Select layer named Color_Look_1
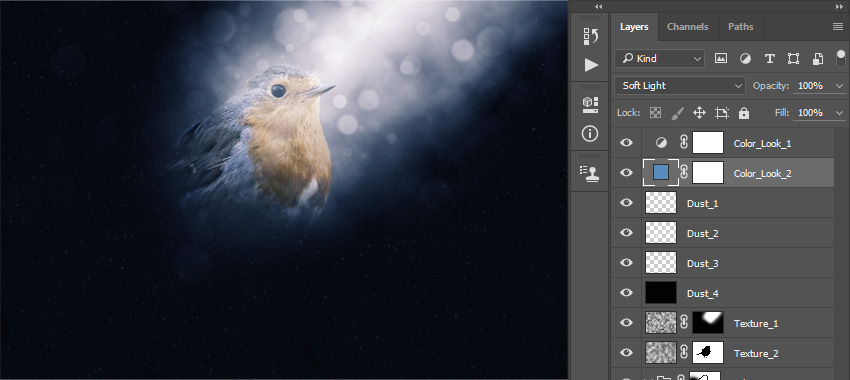 click(762, 144)
